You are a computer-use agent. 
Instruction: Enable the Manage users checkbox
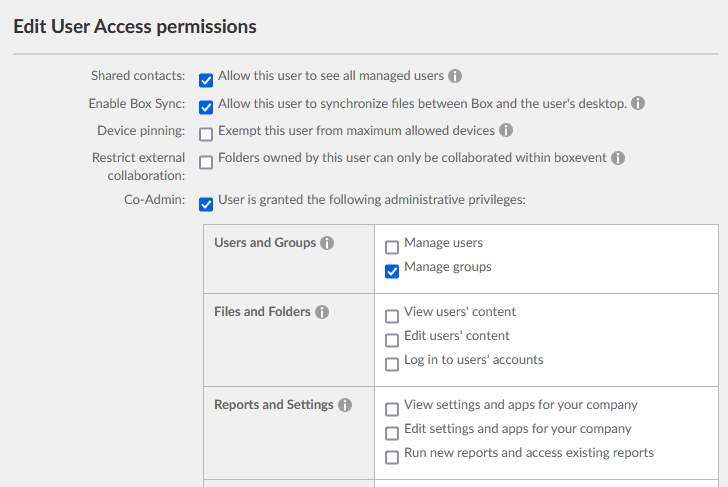click(x=392, y=247)
